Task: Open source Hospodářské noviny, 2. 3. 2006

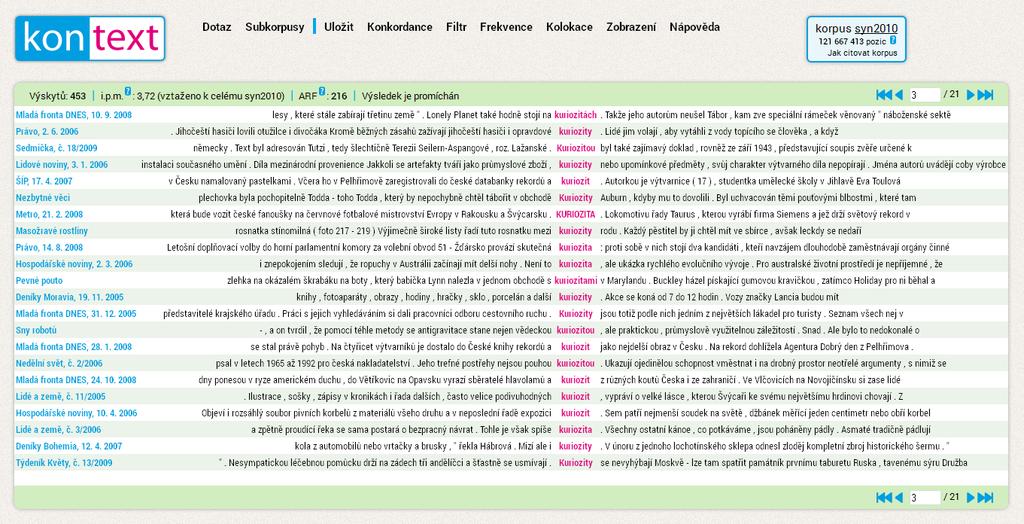Action: pyautogui.click(x=74, y=264)
